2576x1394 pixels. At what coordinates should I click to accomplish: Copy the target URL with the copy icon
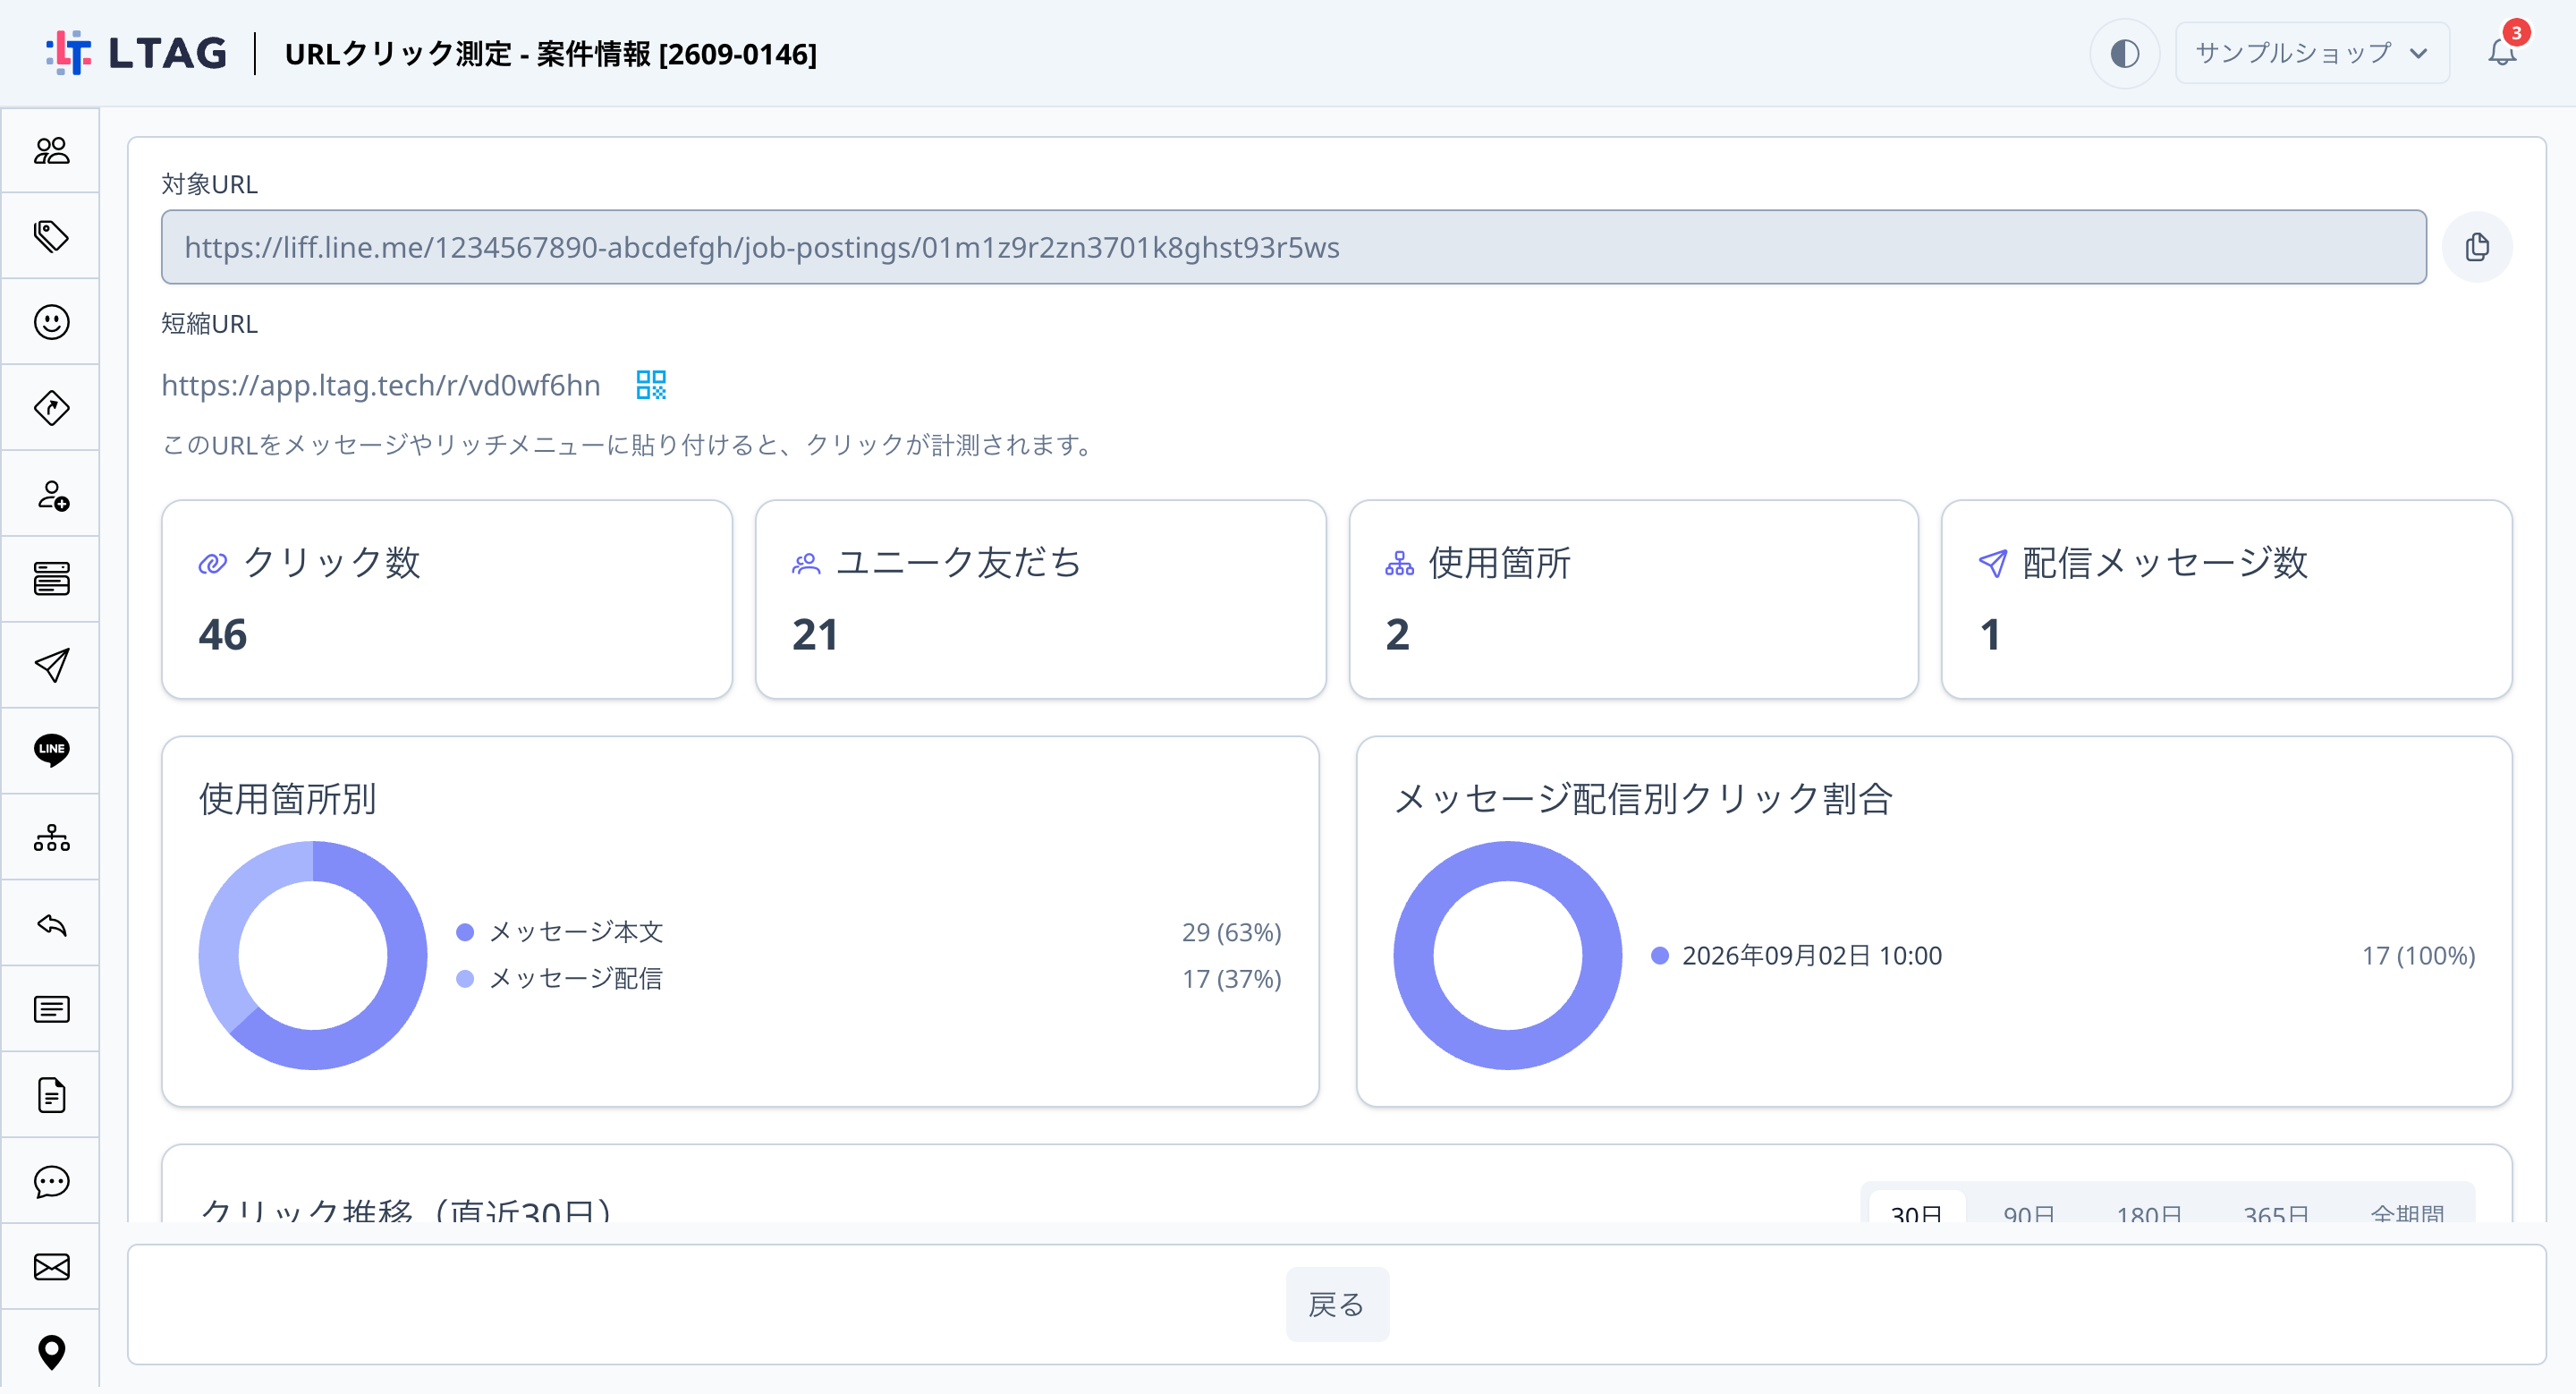(2477, 247)
